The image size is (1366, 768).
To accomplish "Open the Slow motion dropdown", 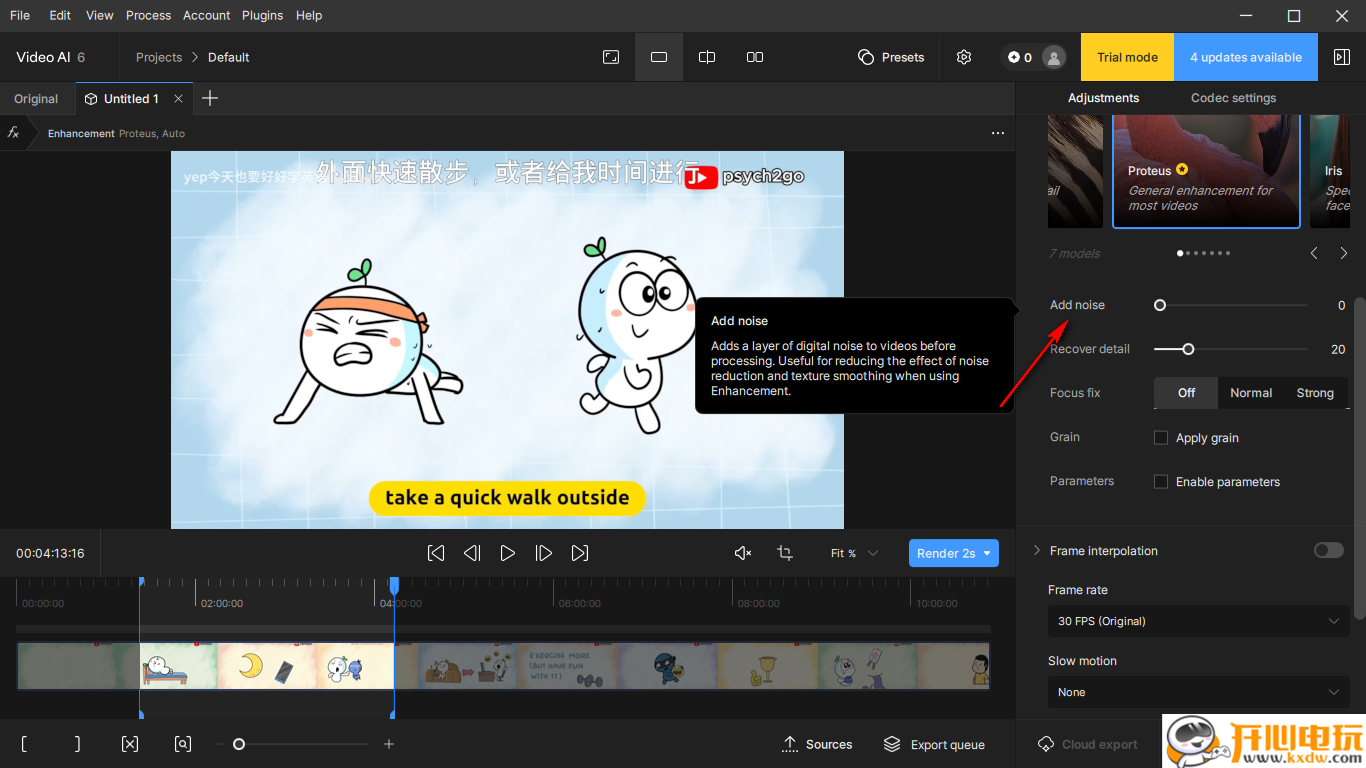I will [1198, 692].
